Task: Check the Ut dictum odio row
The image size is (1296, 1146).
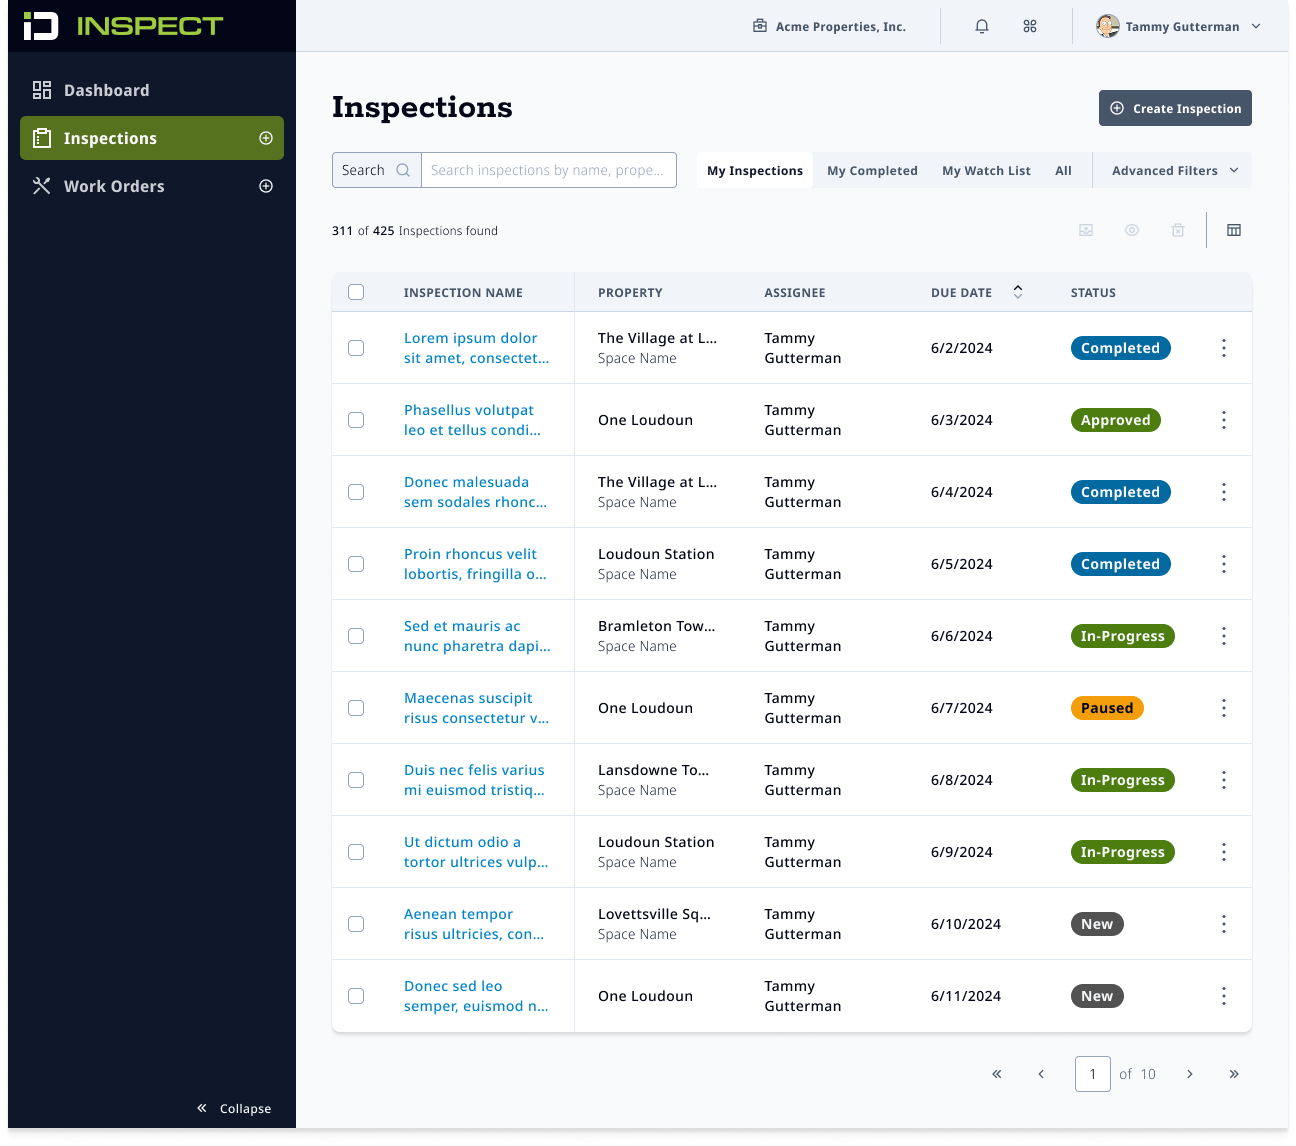Action: click(x=356, y=852)
